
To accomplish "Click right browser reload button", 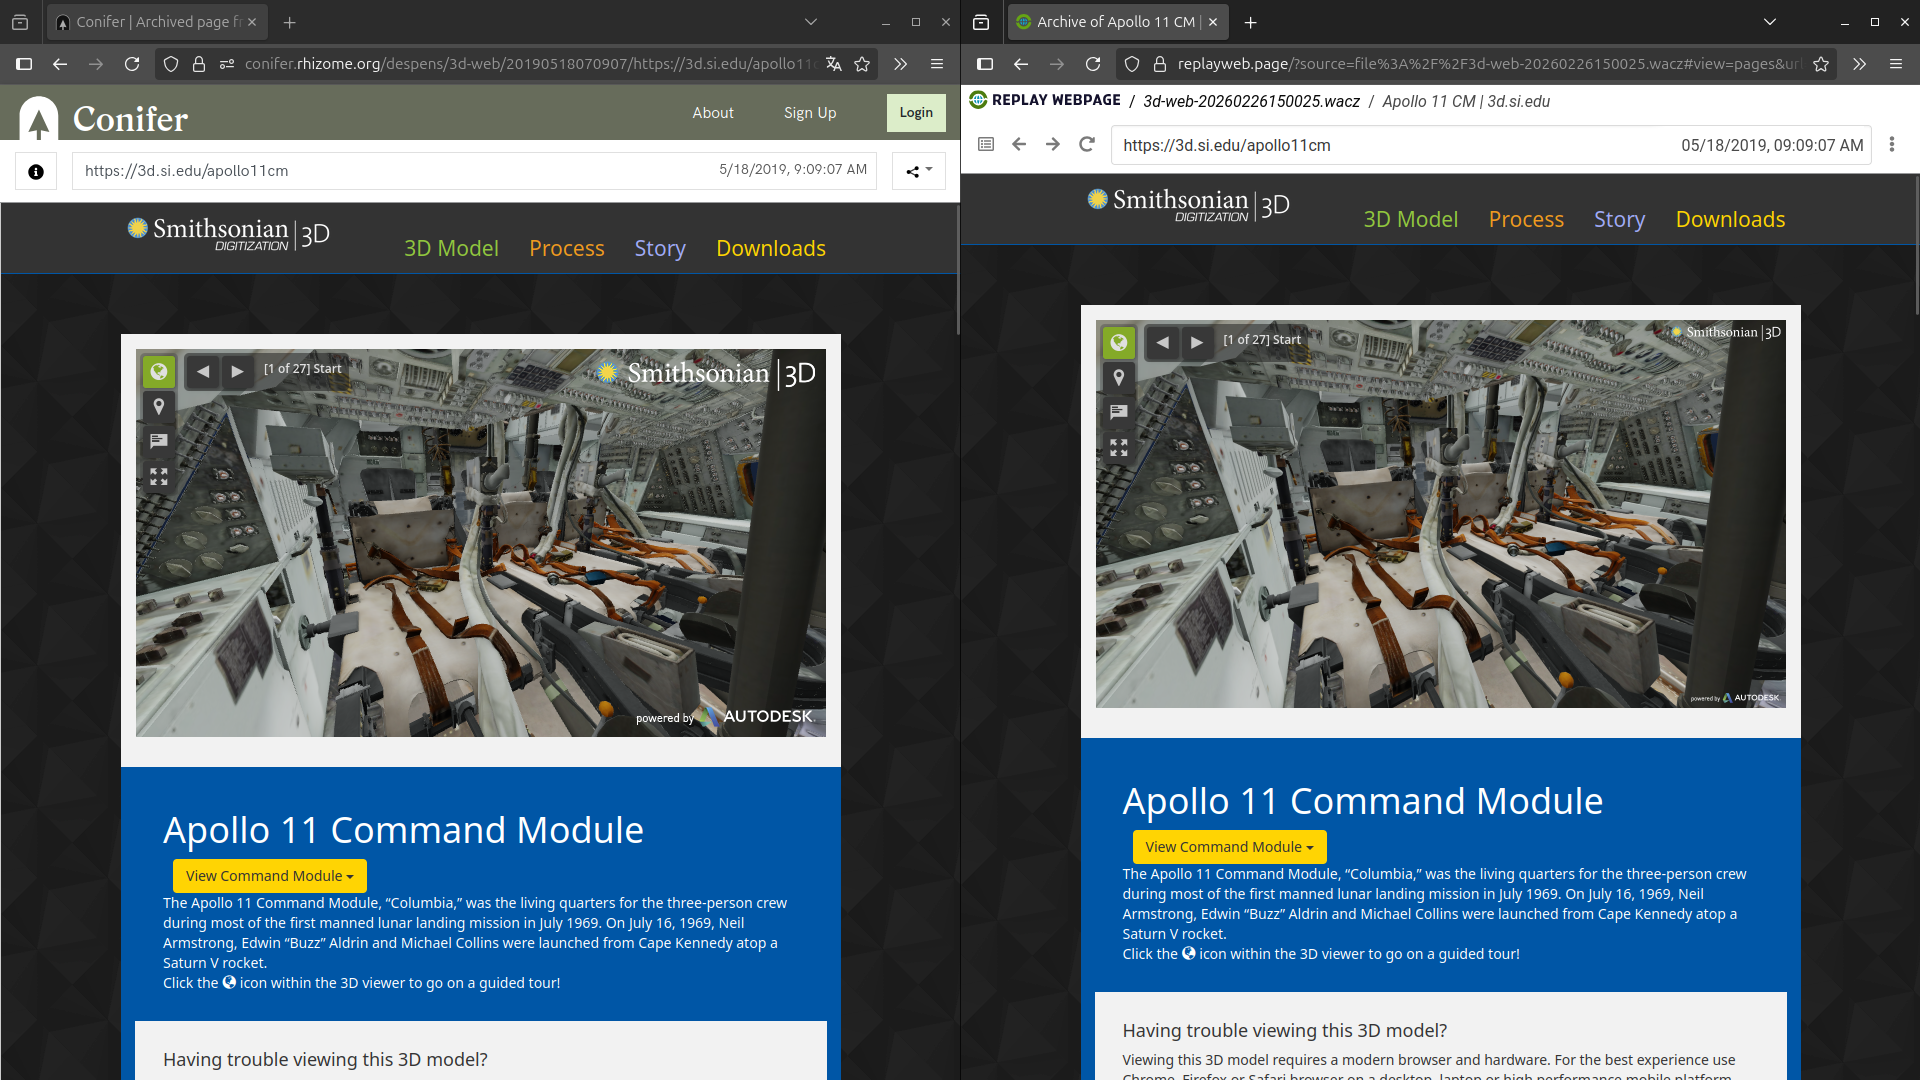I will [1093, 64].
